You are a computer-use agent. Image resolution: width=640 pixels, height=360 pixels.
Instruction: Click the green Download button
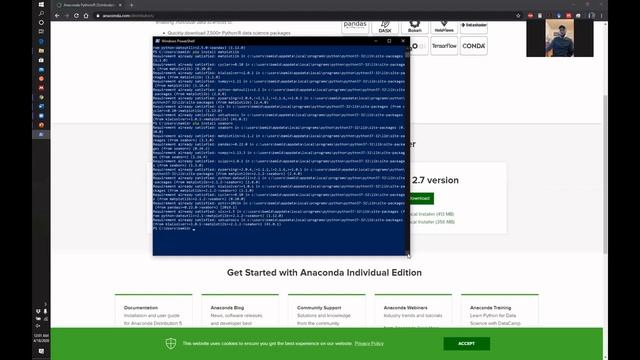coord(422,198)
